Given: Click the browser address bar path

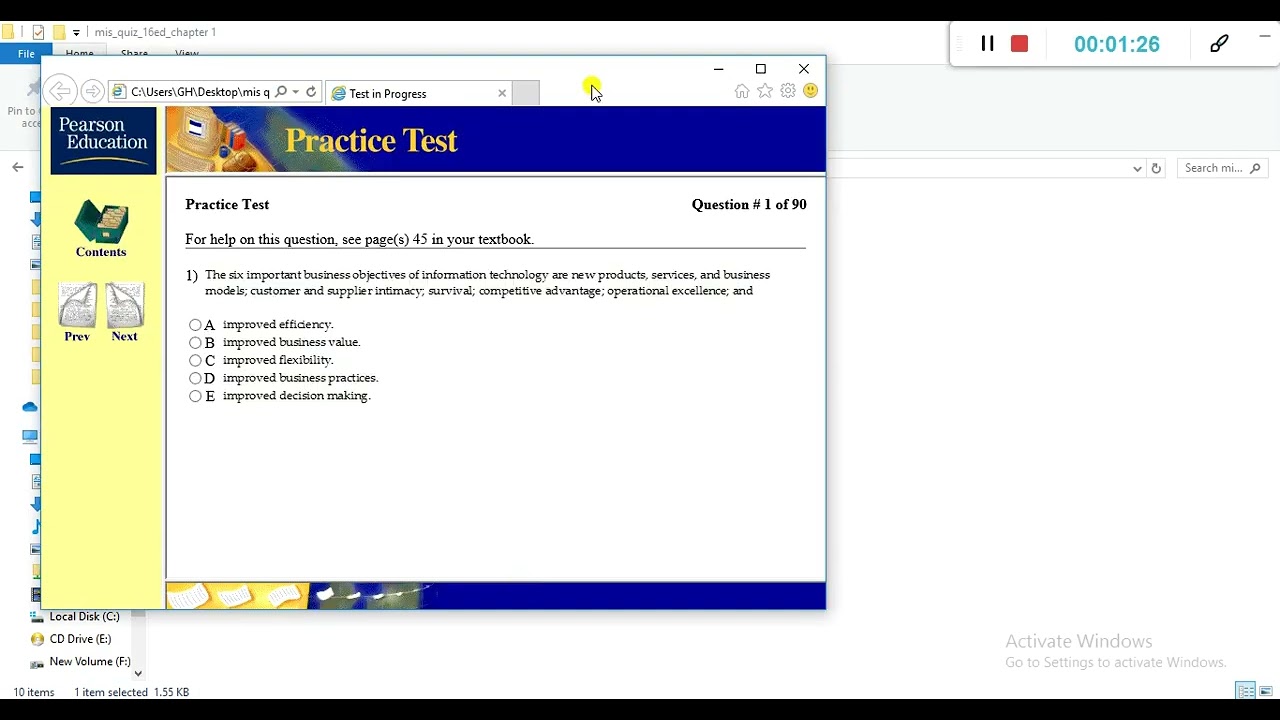Looking at the screenshot, I should tap(200, 92).
